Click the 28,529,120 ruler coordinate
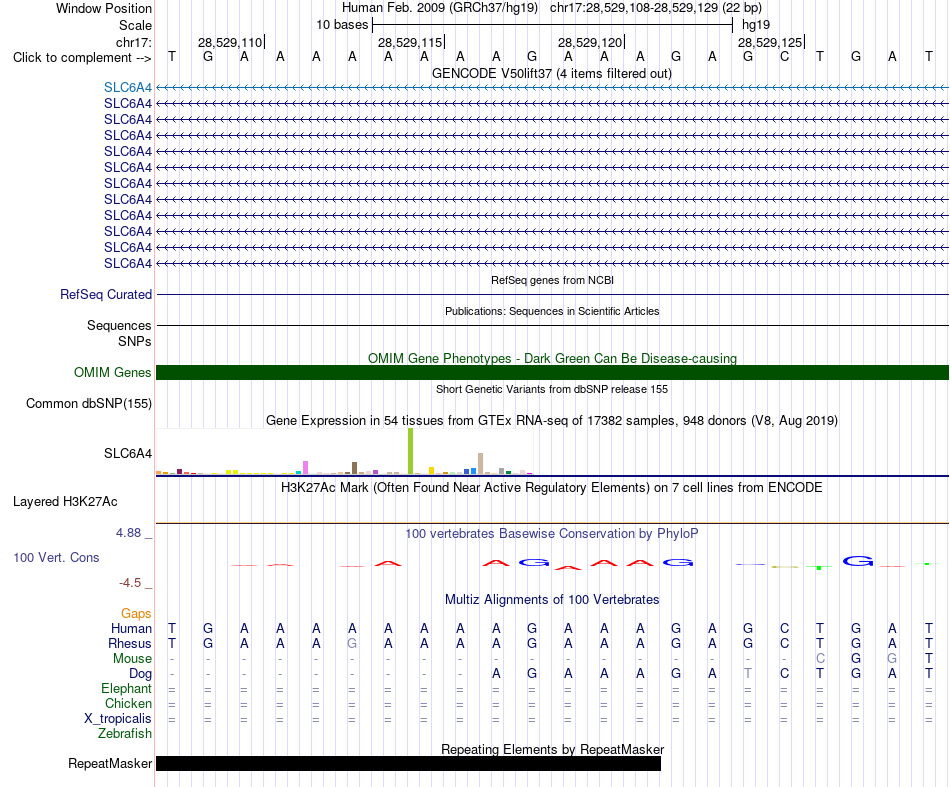Viewport: 950px width, 787px height. 590,42
